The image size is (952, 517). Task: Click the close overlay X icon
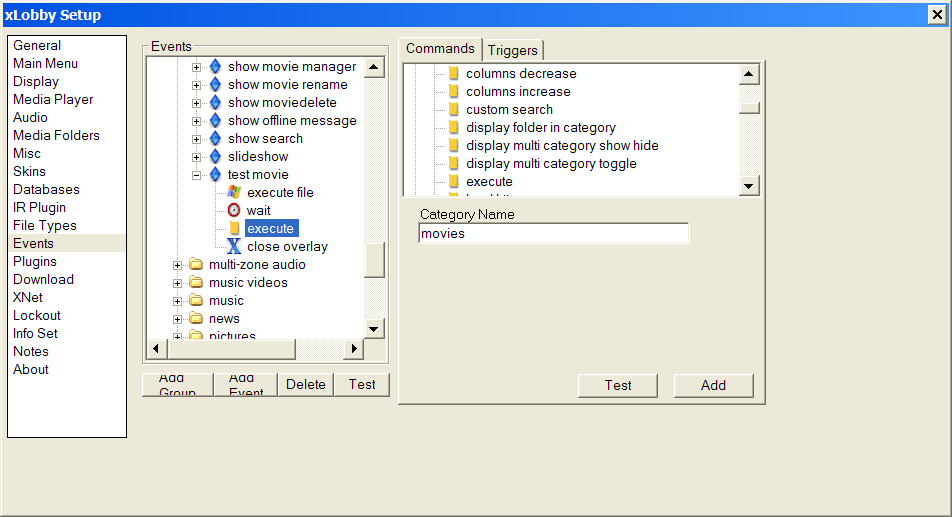point(234,246)
